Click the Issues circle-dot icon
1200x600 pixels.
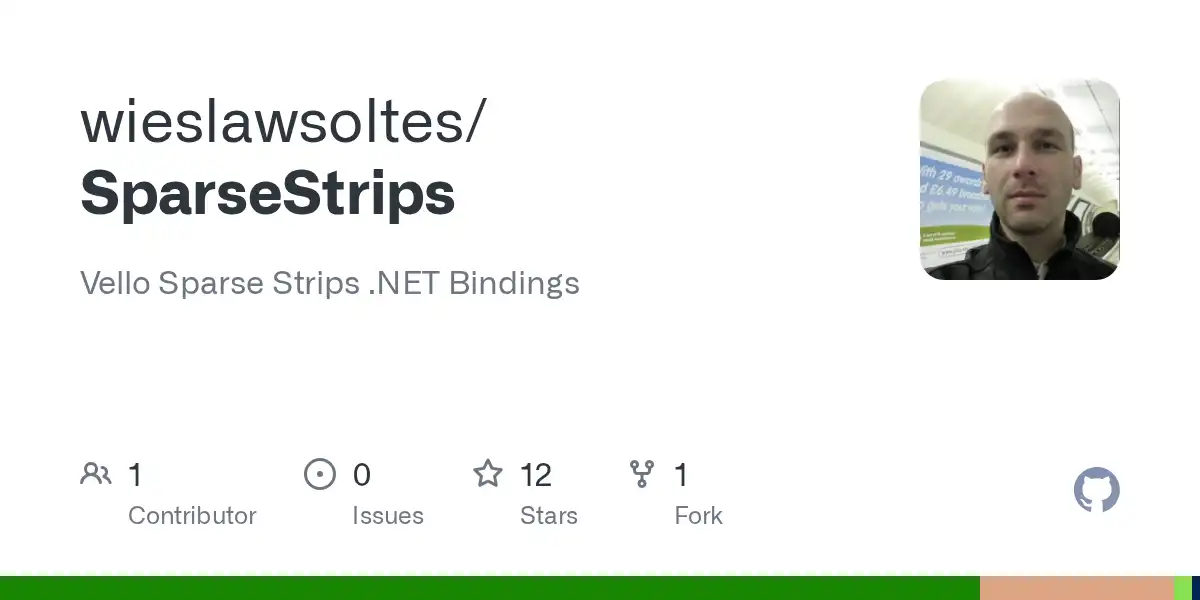pos(320,474)
